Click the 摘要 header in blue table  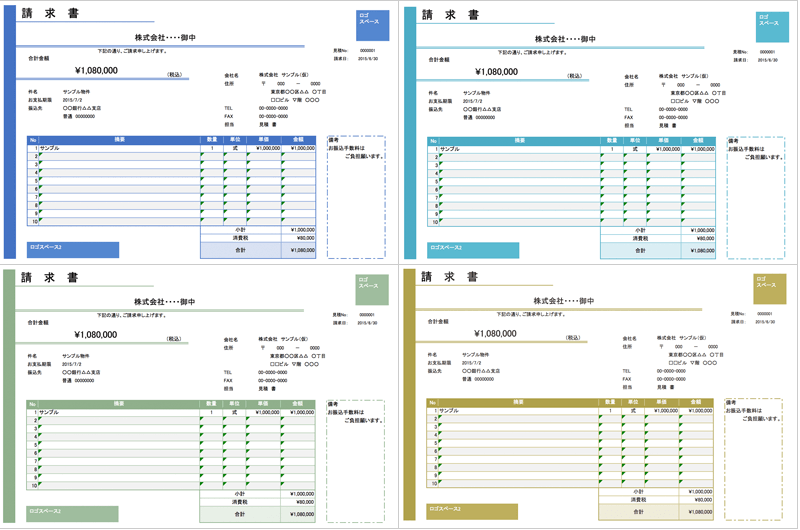pos(119,139)
